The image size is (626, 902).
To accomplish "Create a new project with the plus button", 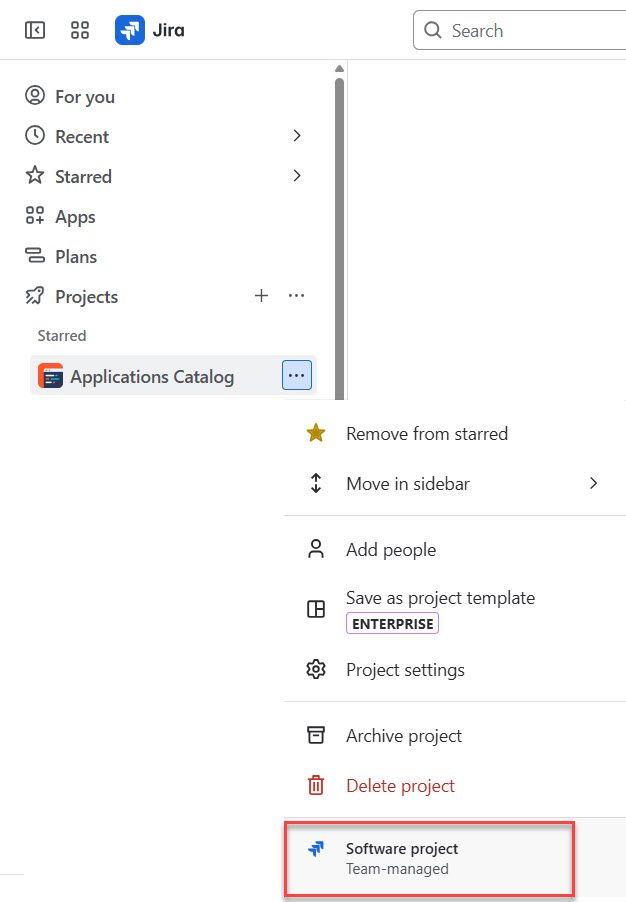I will pyautogui.click(x=261, y=296).
